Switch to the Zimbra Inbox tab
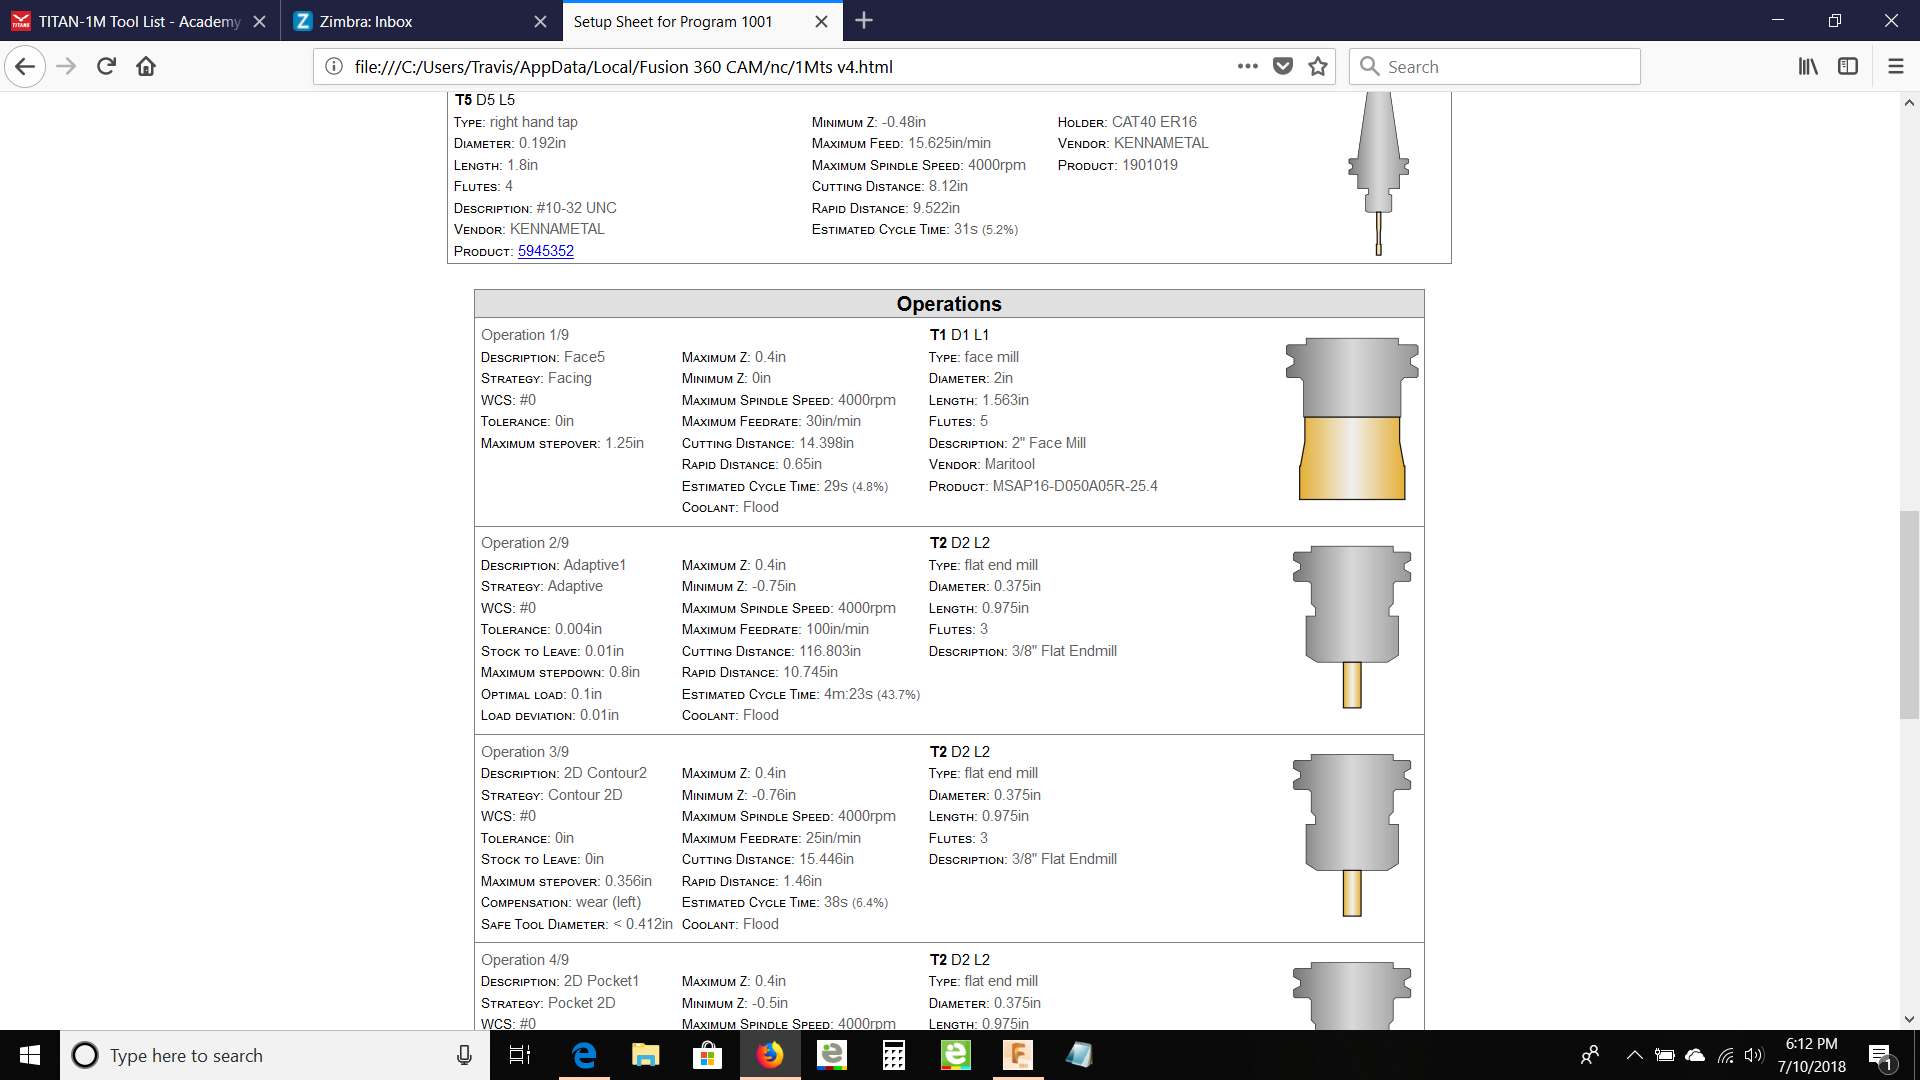The height and width of the screenshot is (1080, 1920). coord(400,21)
